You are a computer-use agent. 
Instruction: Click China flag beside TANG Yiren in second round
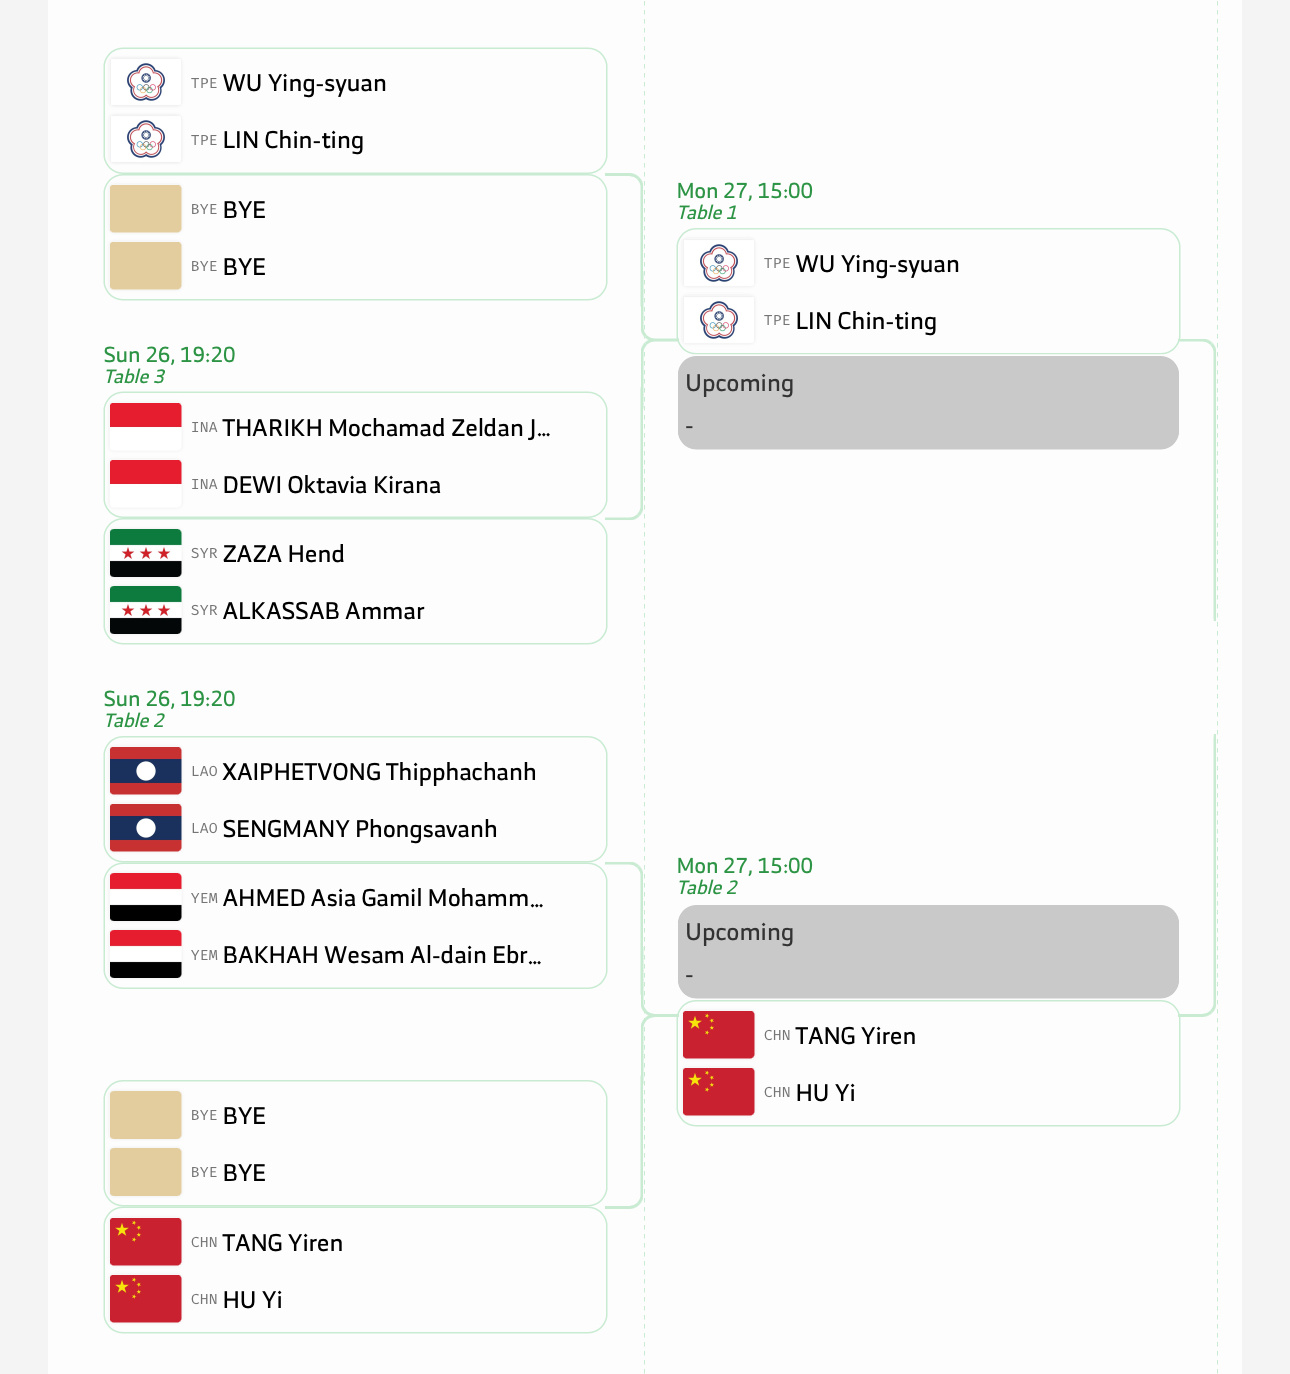pyautogui.click(x=718, y=1036)
